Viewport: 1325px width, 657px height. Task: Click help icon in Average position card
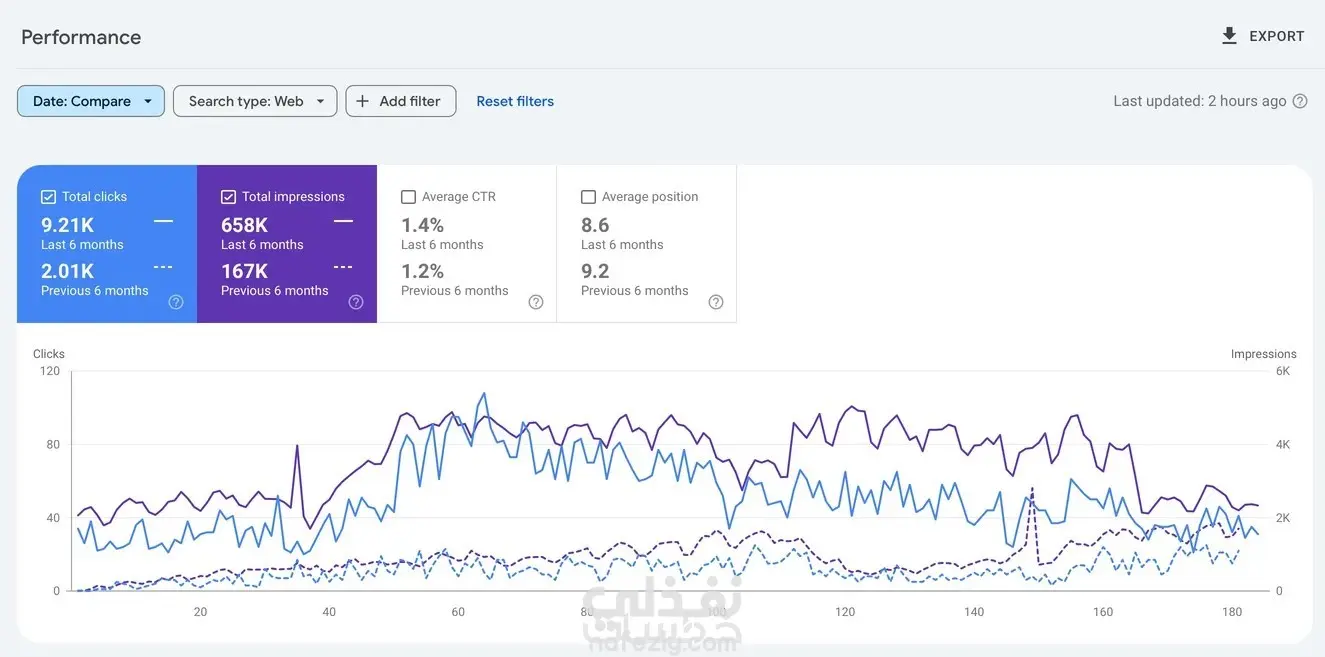716,302
